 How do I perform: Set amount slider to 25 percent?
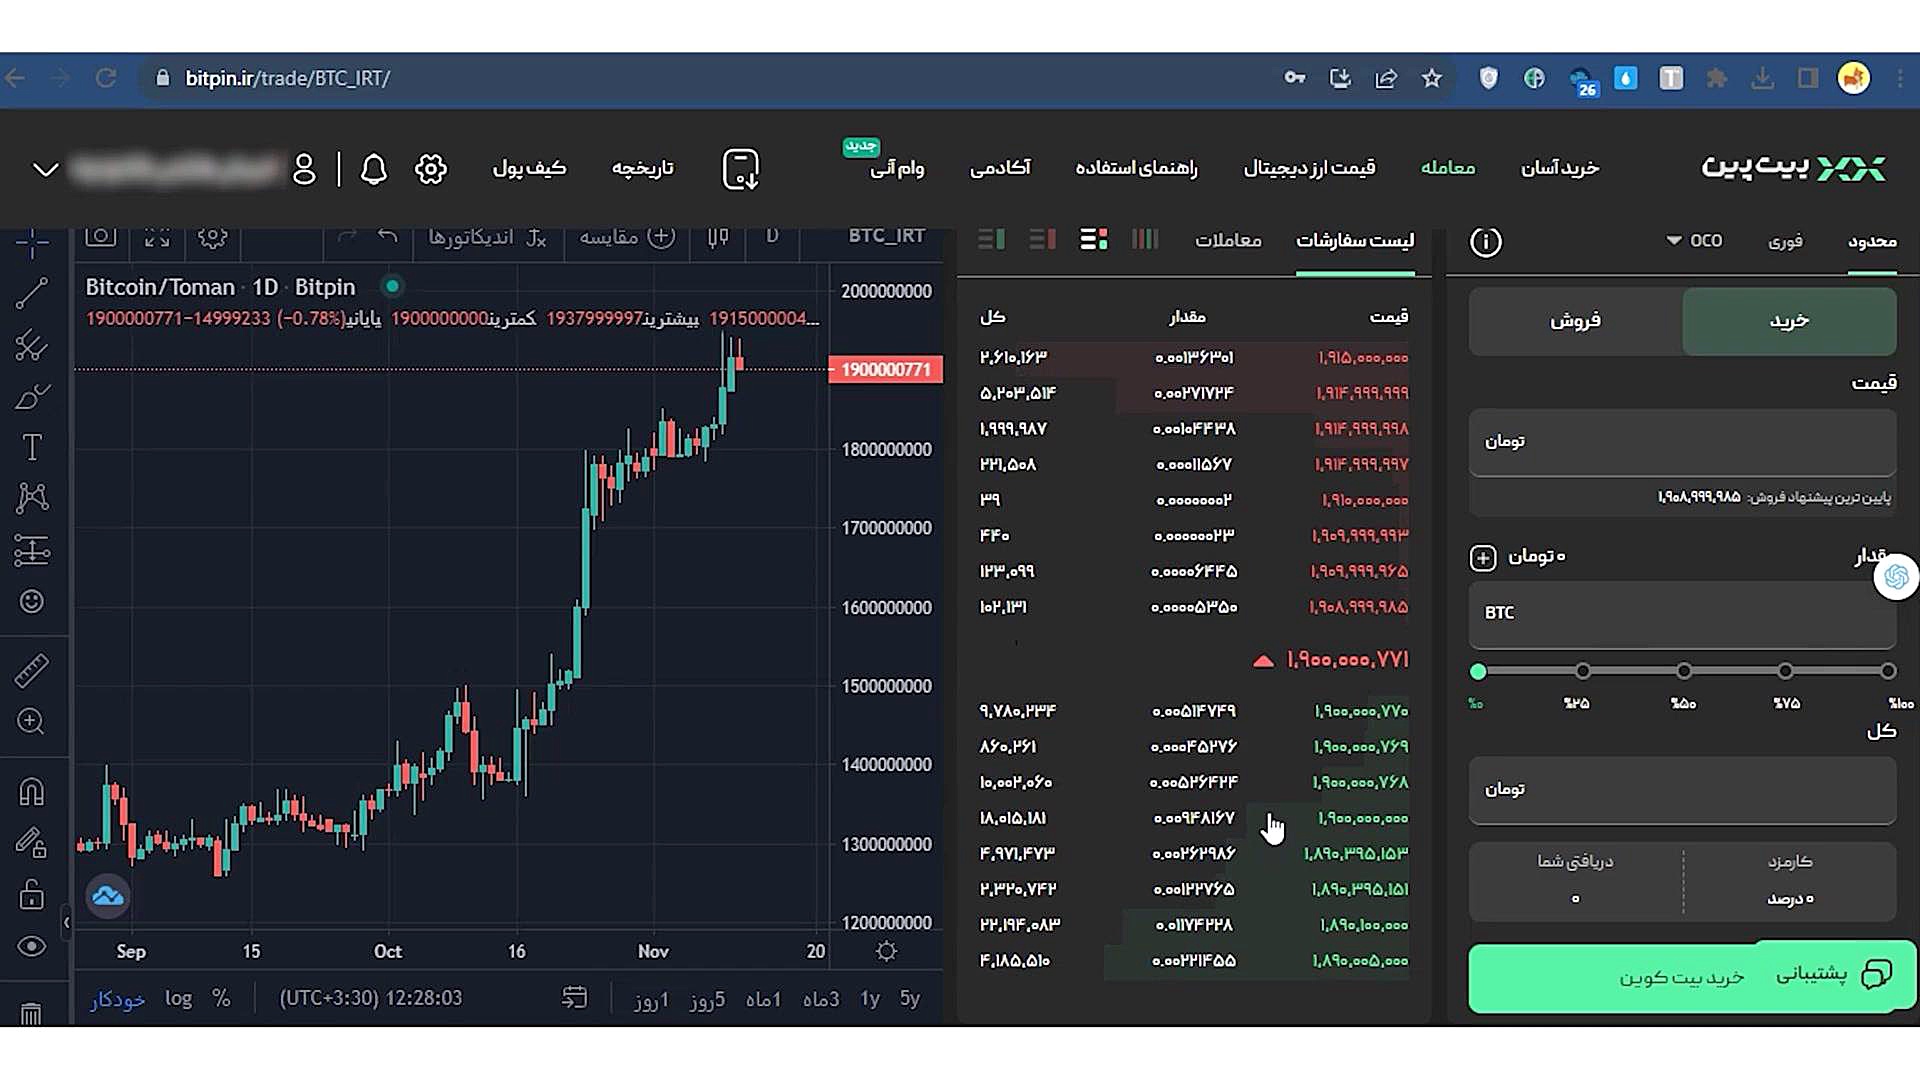coord(1582,671)
